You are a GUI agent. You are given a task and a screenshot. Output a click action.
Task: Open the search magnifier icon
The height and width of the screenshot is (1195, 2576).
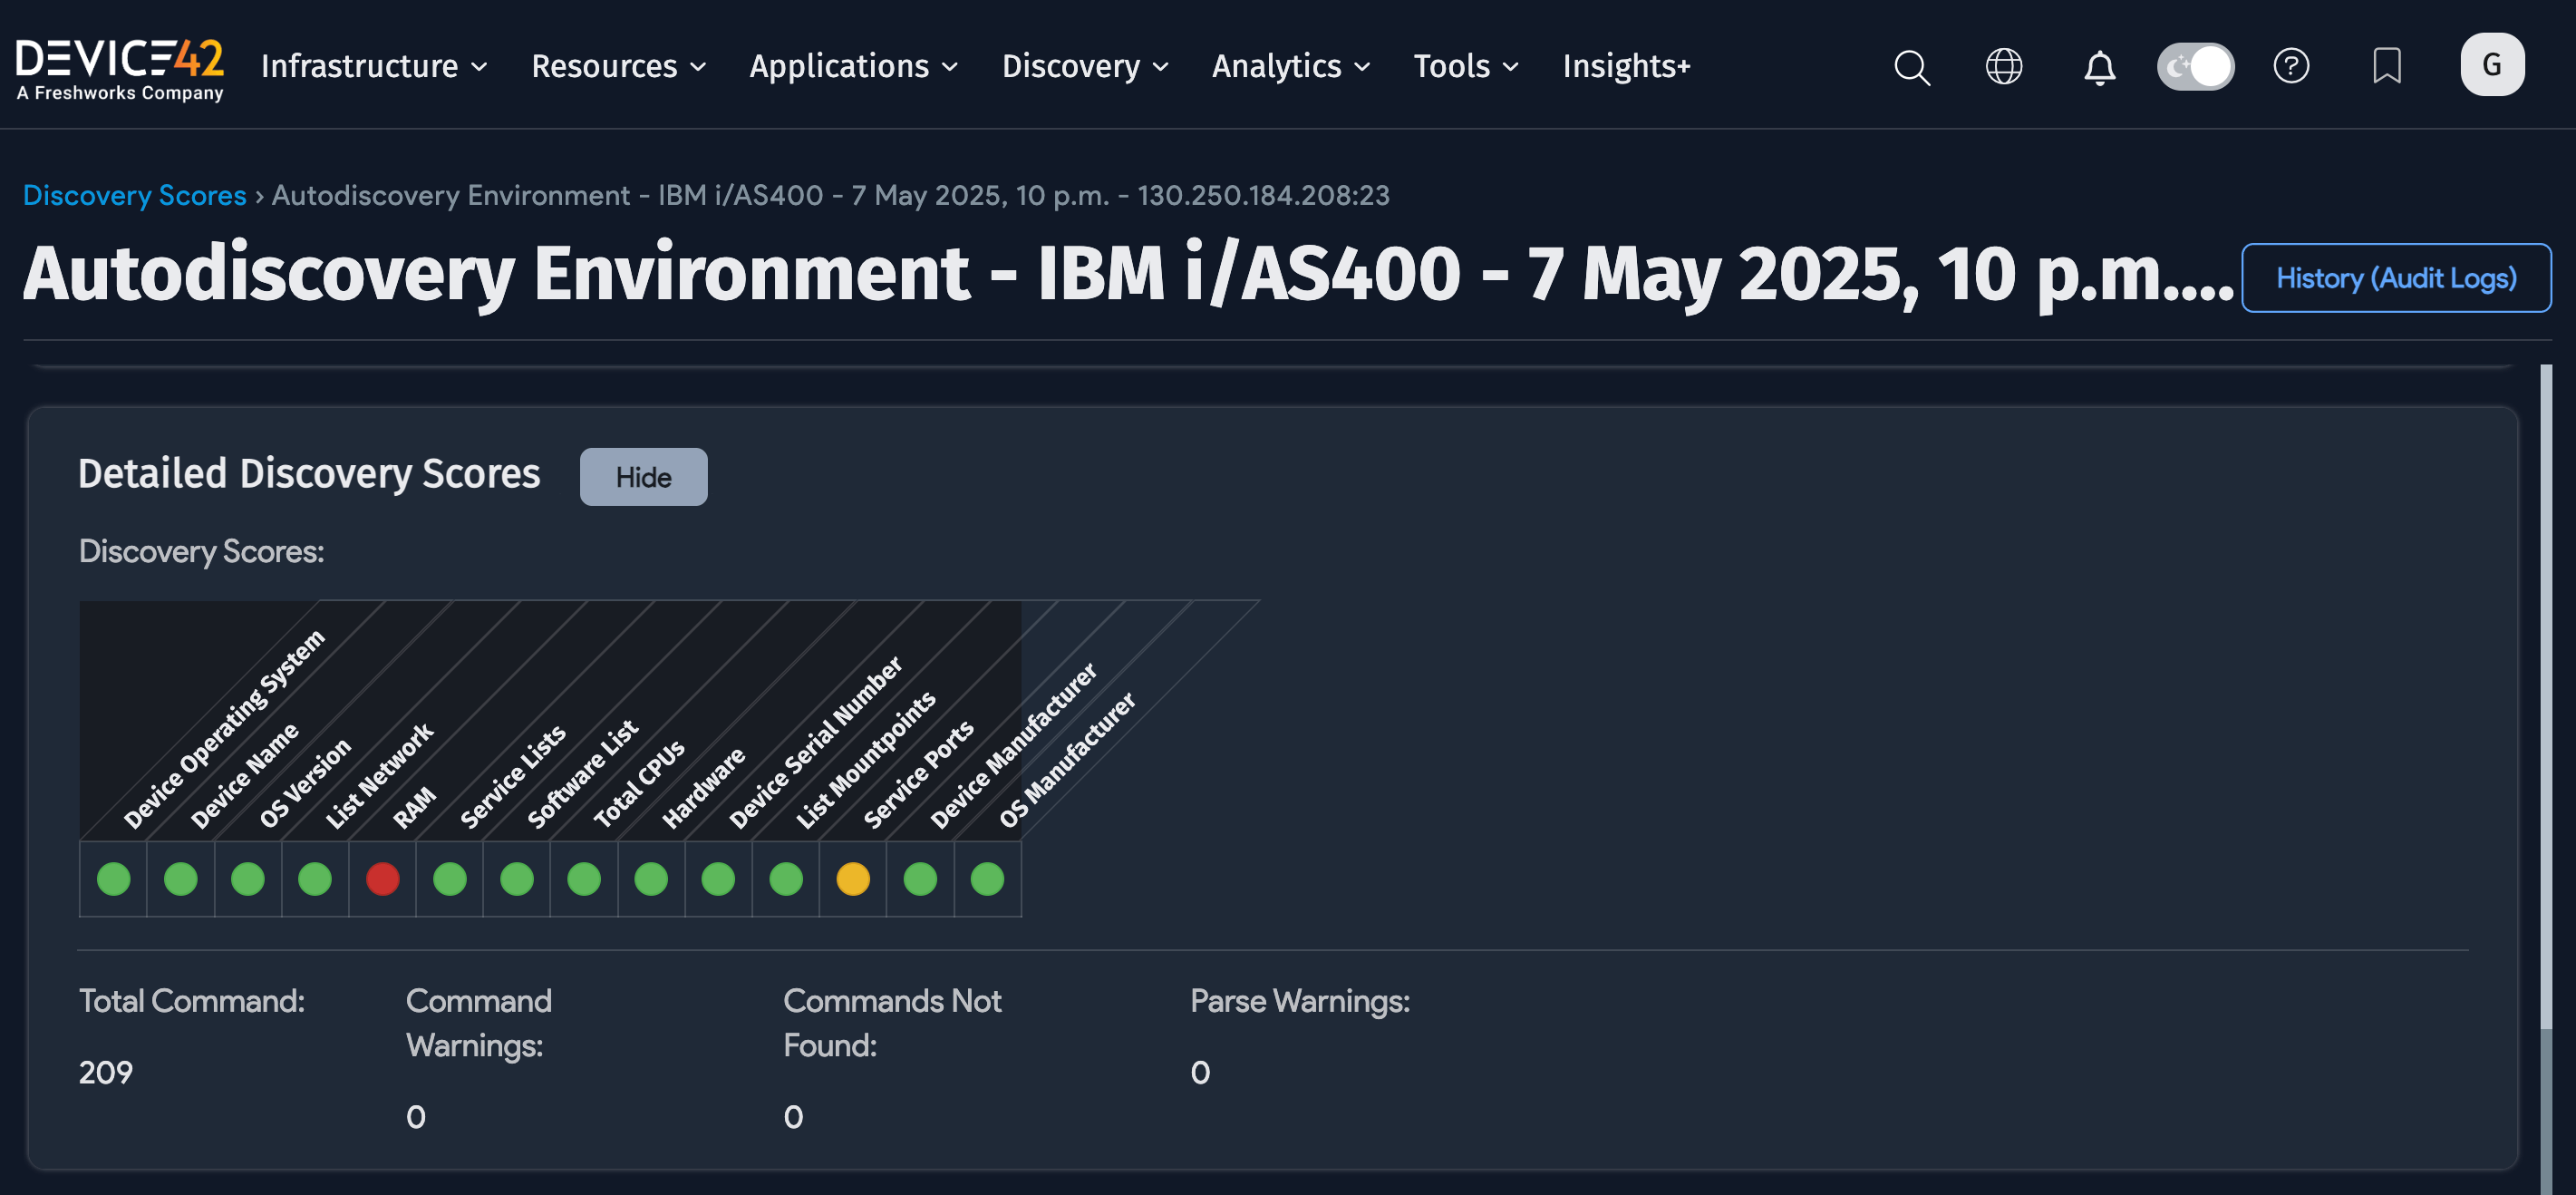point(1911,67)
